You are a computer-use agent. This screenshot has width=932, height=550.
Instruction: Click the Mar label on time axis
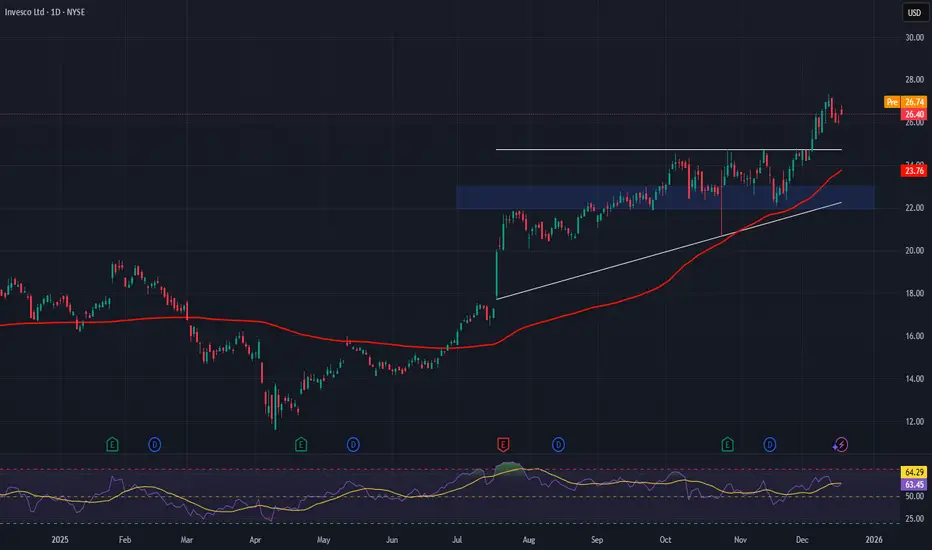tap(187, 540)
